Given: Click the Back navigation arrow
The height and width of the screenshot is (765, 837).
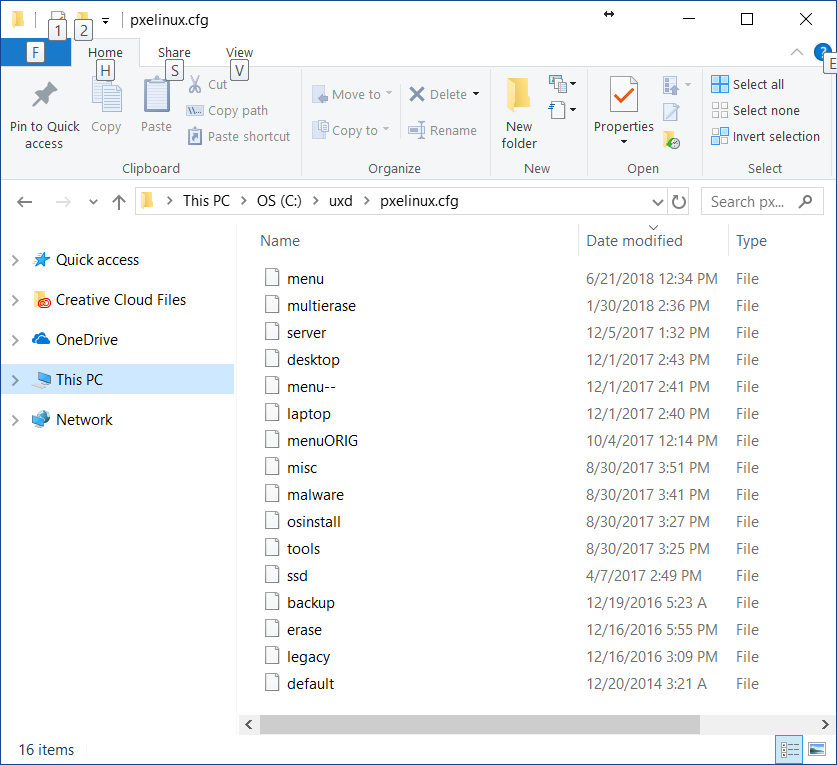Looking at the screenshot, I should click(x=26, y=201).
